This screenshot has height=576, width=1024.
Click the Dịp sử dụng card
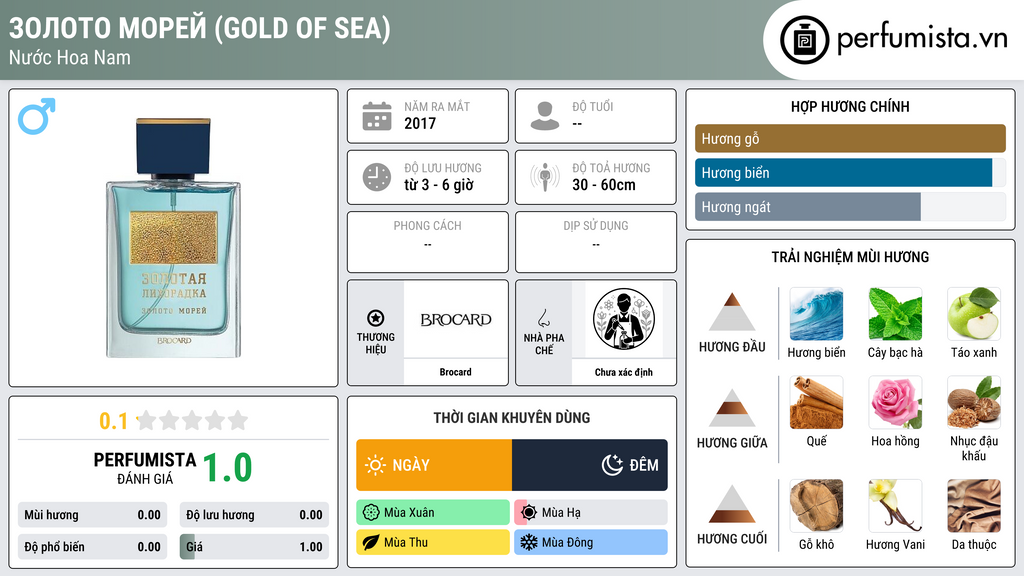pos(596,242)
